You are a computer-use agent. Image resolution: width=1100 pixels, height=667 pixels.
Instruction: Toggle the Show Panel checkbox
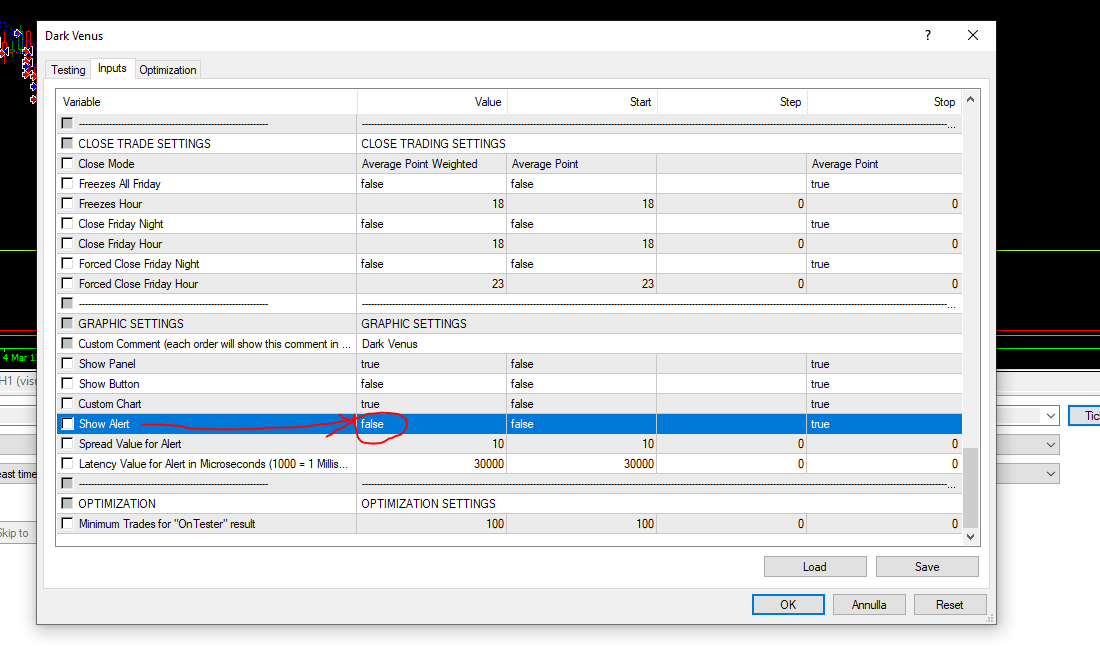67,363
